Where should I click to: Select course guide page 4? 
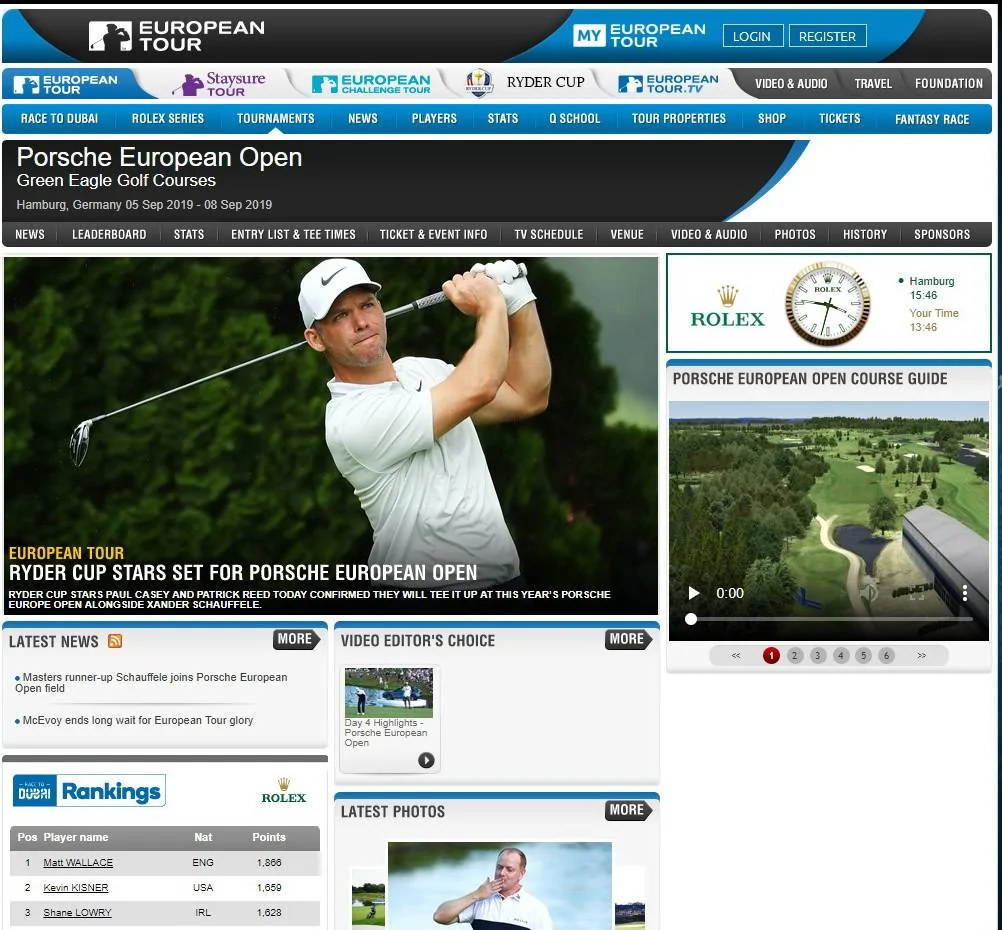pyautogui.click(x=840, y=655)
